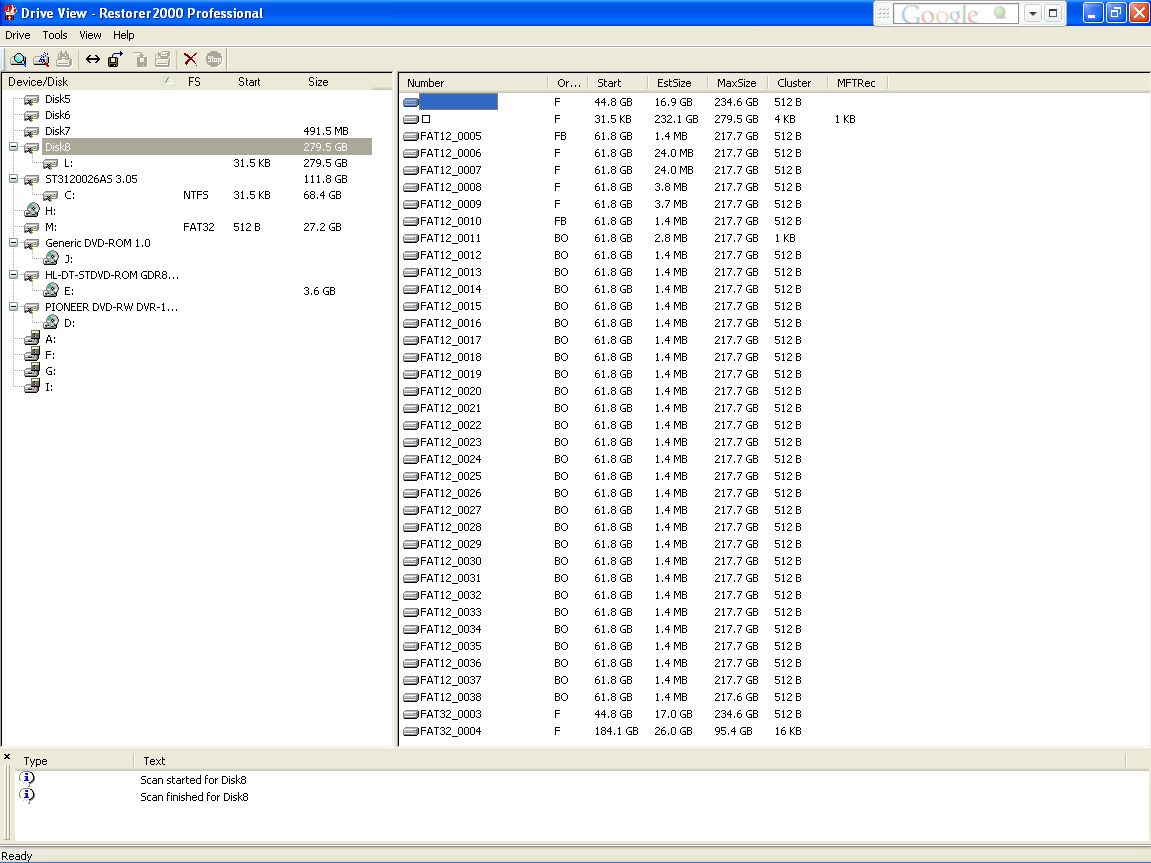
Task: Click the Type column header in log
Action: 73,761
